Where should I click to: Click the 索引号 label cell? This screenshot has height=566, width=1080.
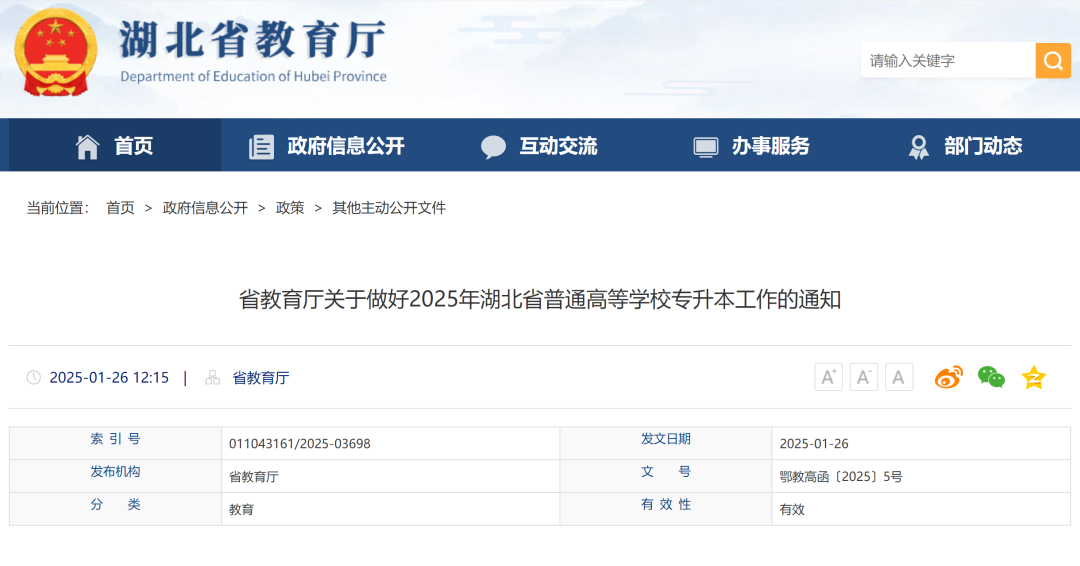tap(116, 443)
